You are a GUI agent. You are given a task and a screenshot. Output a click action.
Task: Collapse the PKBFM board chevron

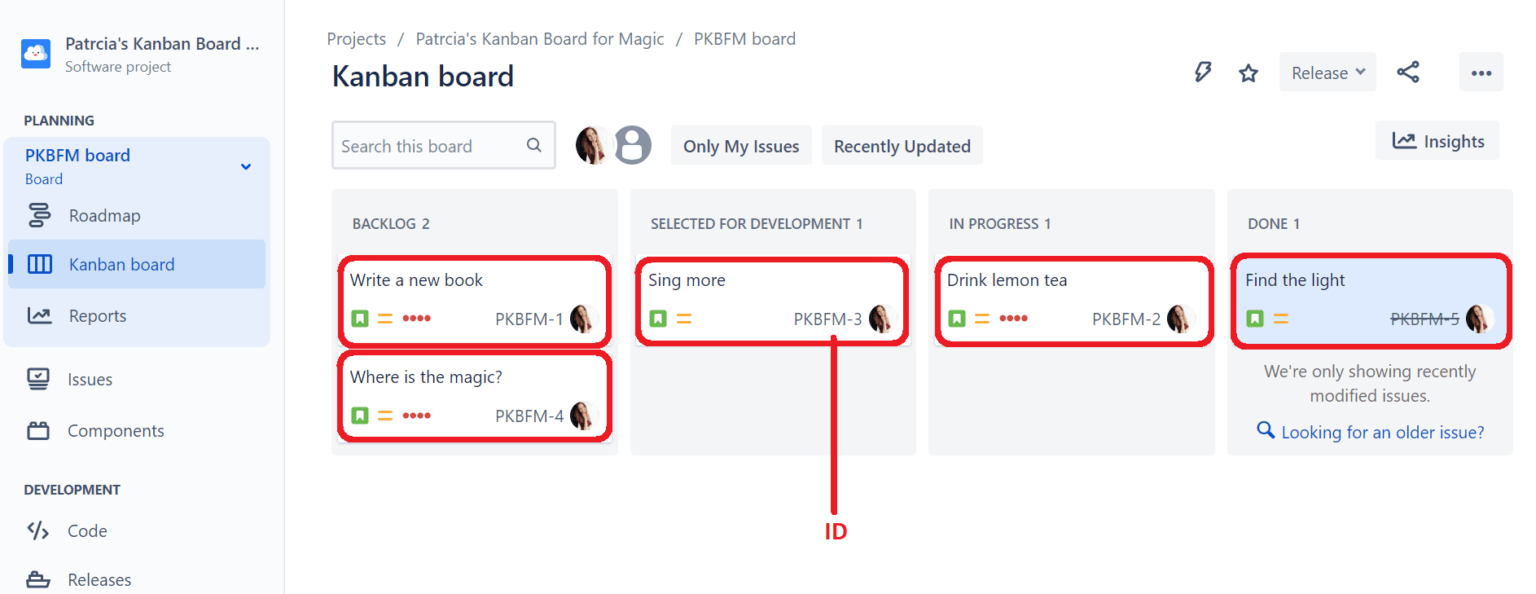(246, 165)
